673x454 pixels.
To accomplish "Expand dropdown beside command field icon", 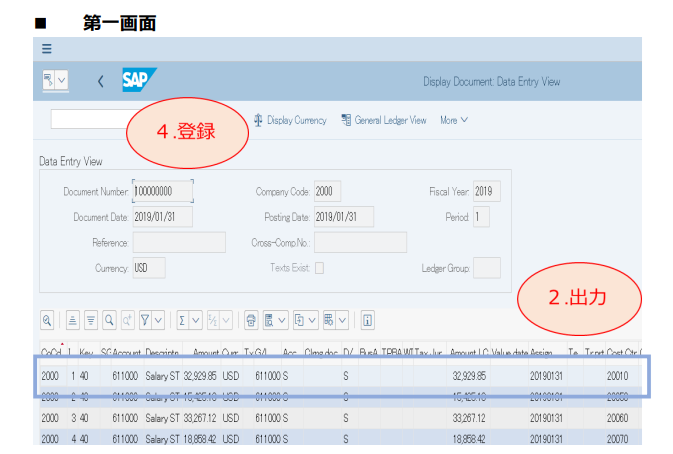I will (x=62, y=80).
